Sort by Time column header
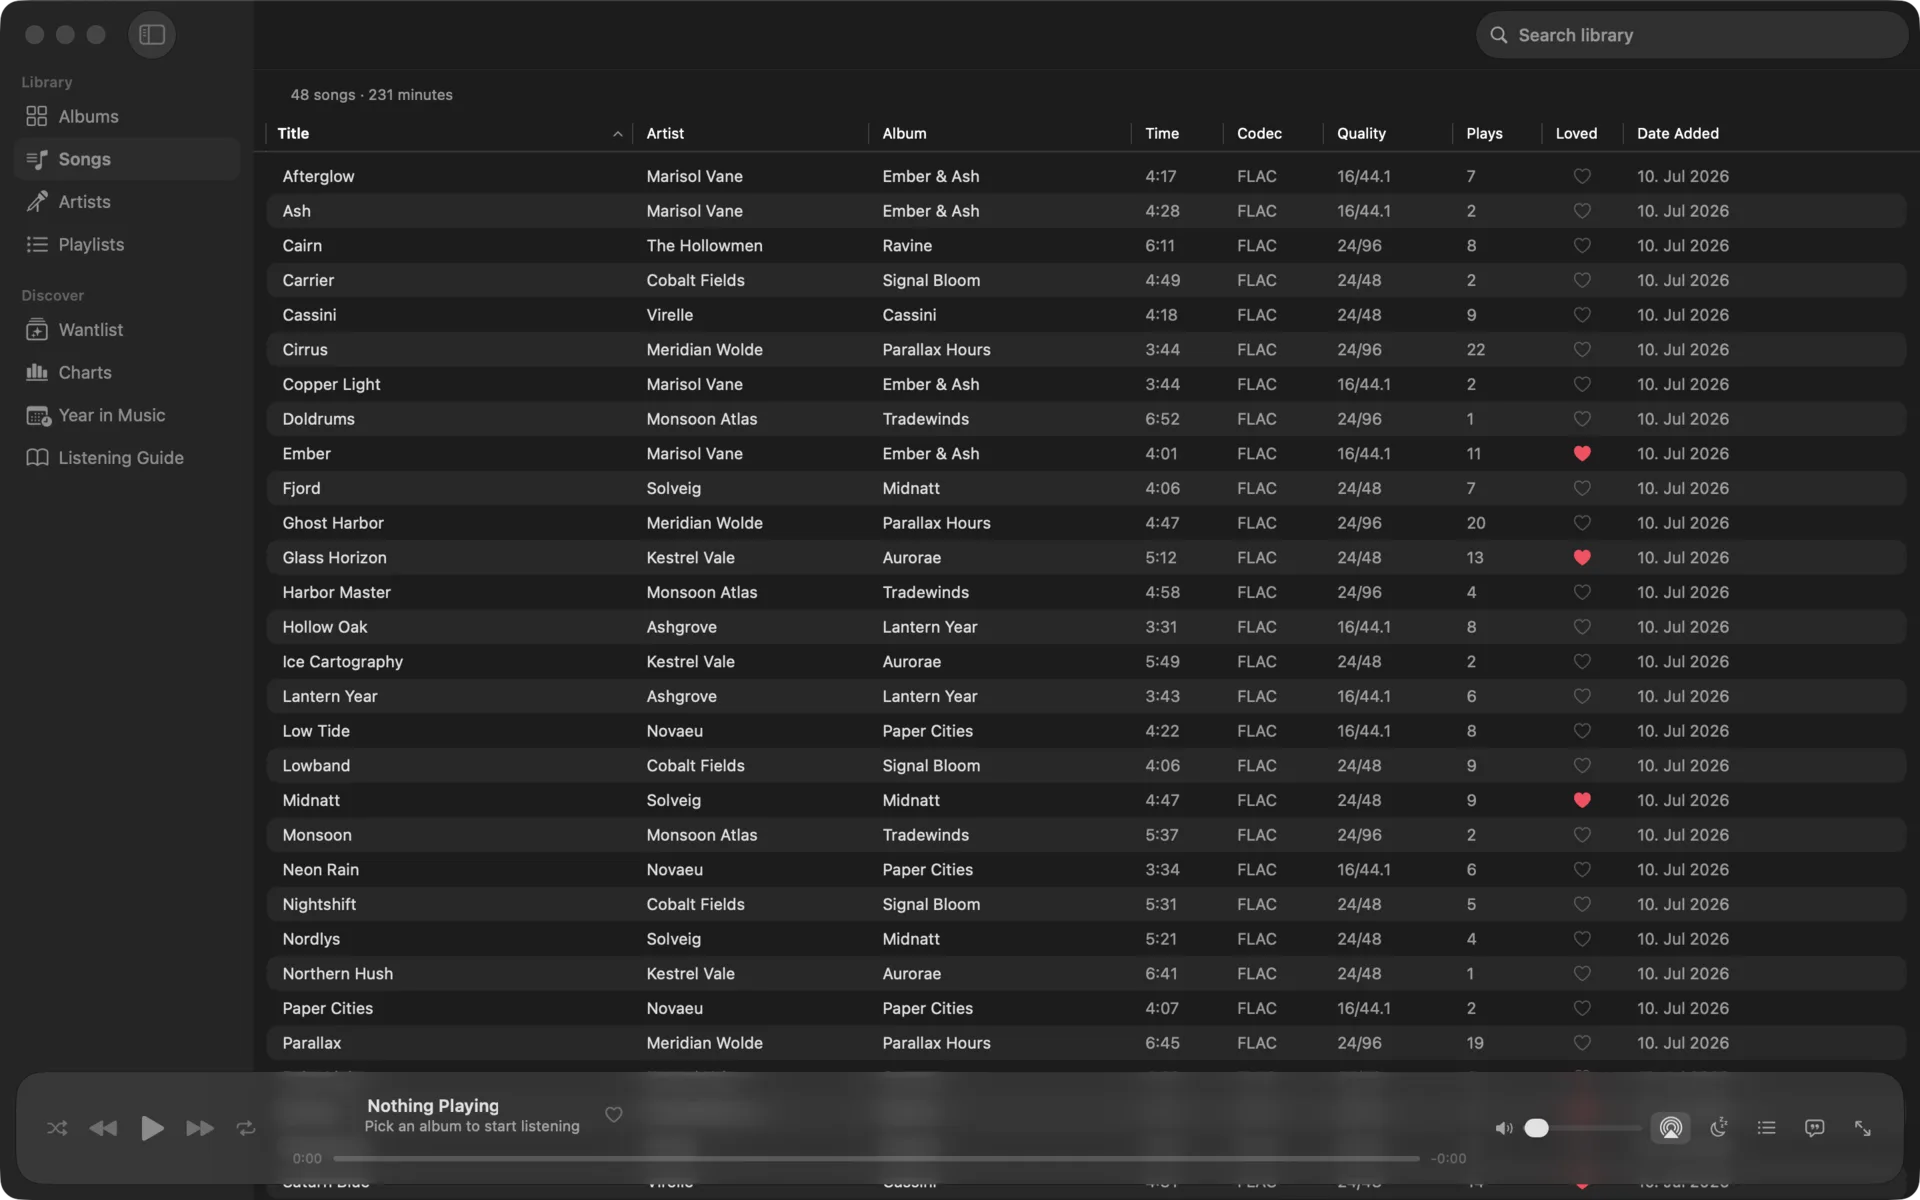Image resolution: width=1920 pixels, height=1200 pixels. coord(1162,133)
